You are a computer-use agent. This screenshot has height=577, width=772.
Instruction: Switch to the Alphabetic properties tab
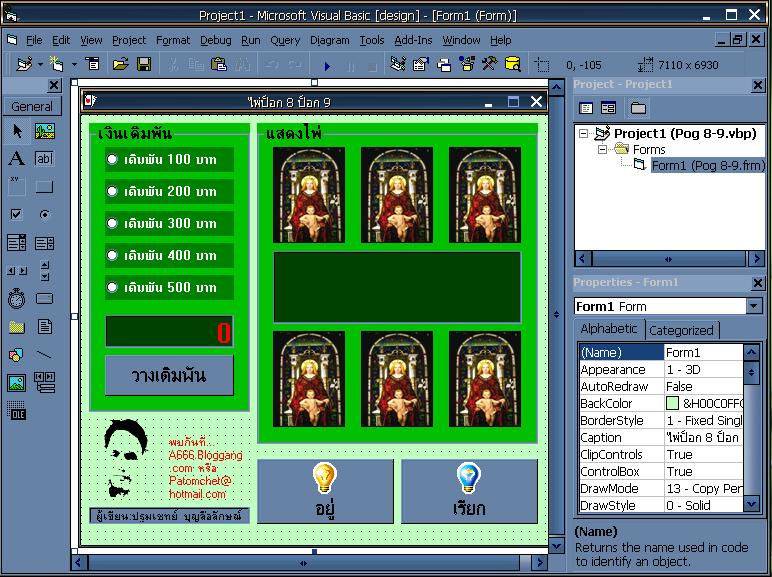tap(609, 329)
